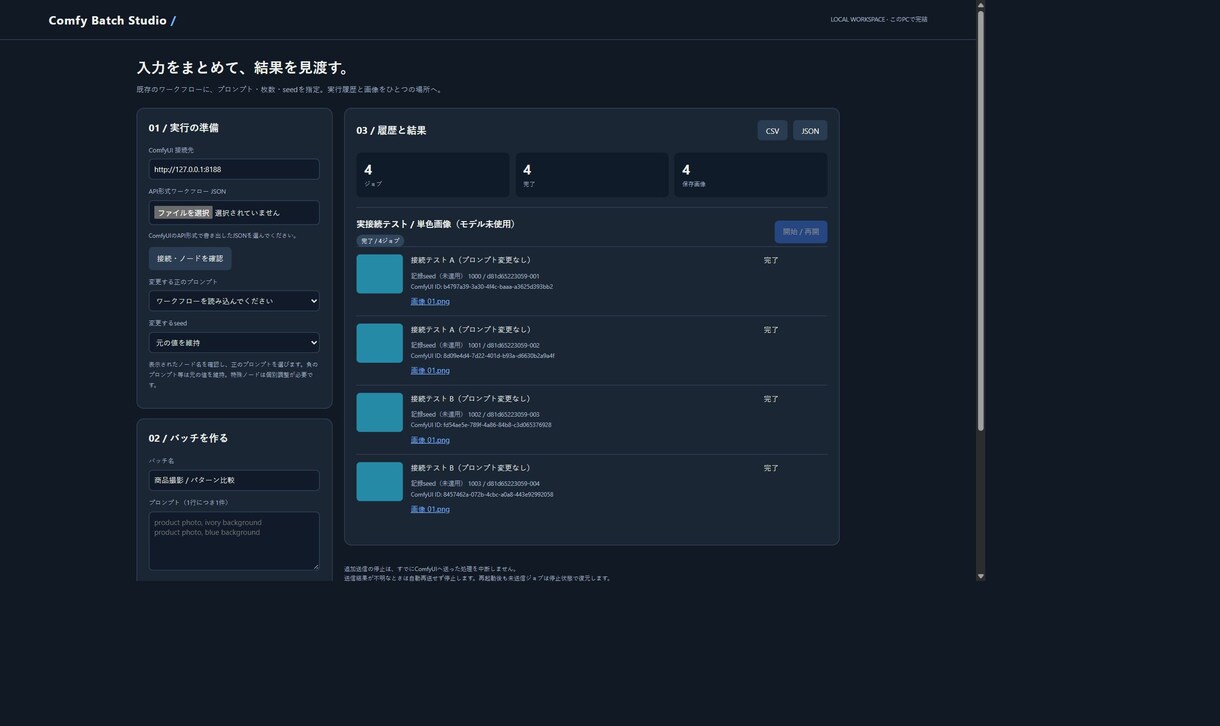1220x726 pixels.
Task: Click the 完了 status of seed 1000 job
Action: pos(771,260)
